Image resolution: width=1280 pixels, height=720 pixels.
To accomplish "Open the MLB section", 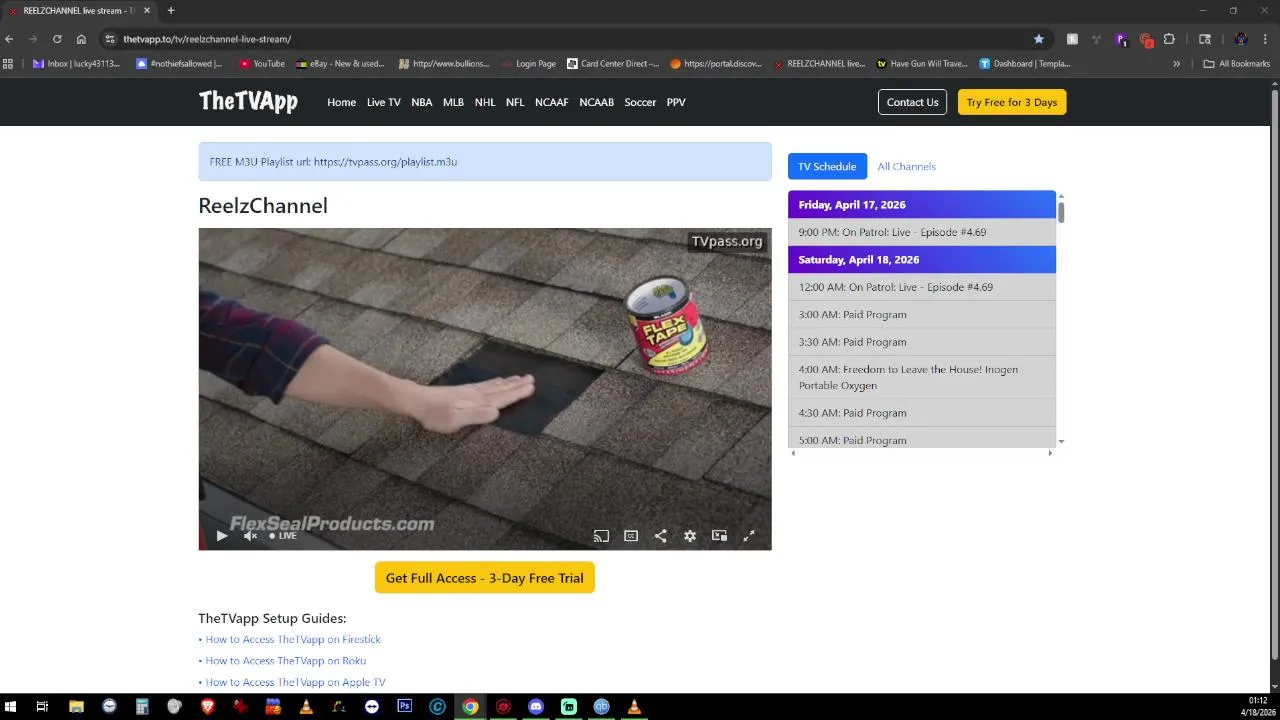I will [x=453, y=102].
